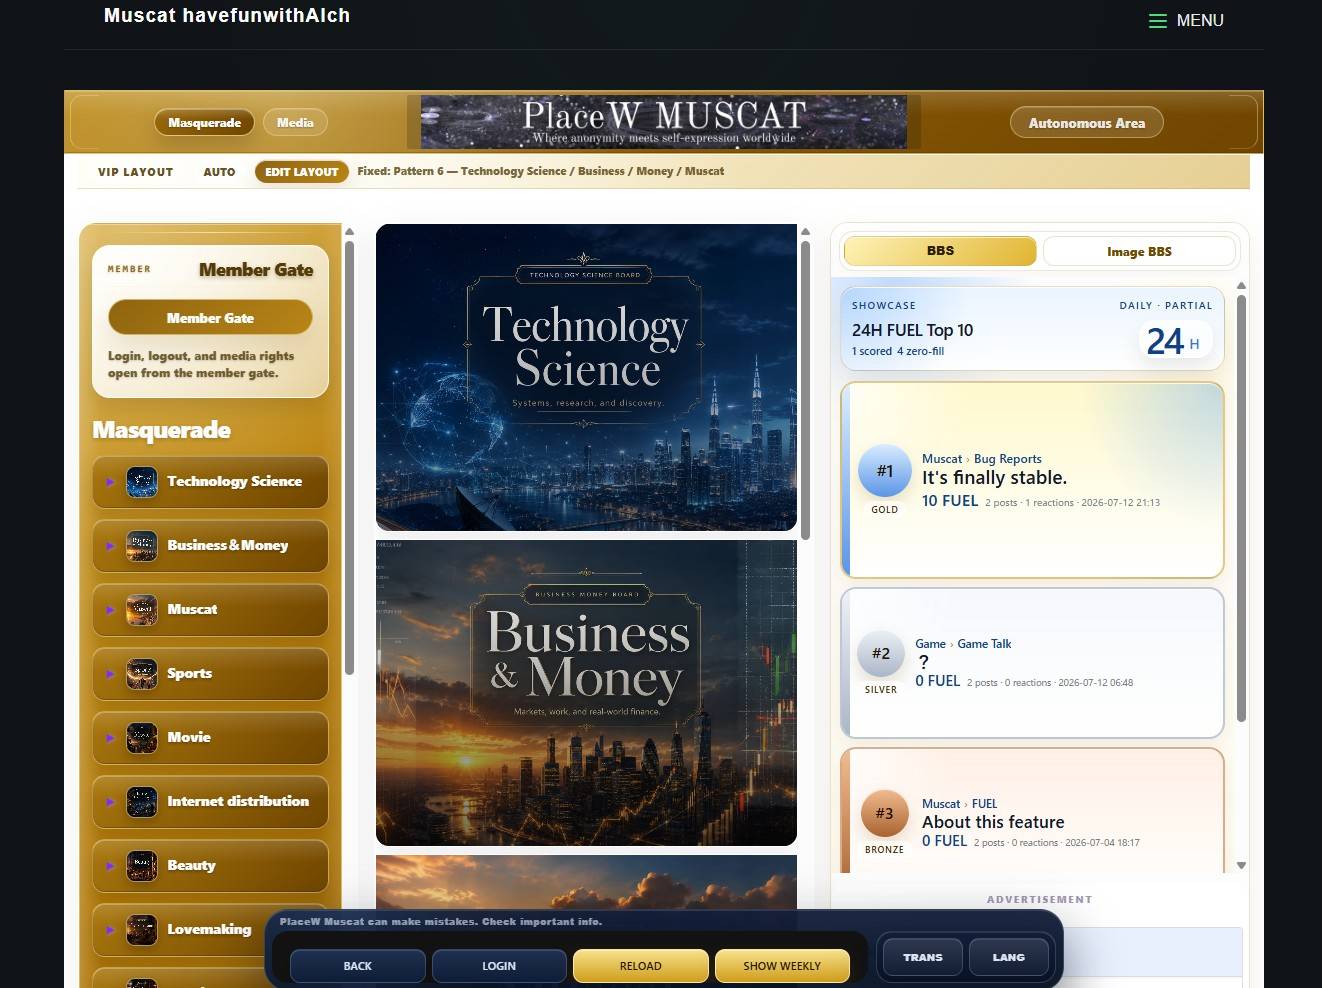1322x988 pixels.
Task: Open the "?" thread in Game Talk
Action: pos(924,662)
